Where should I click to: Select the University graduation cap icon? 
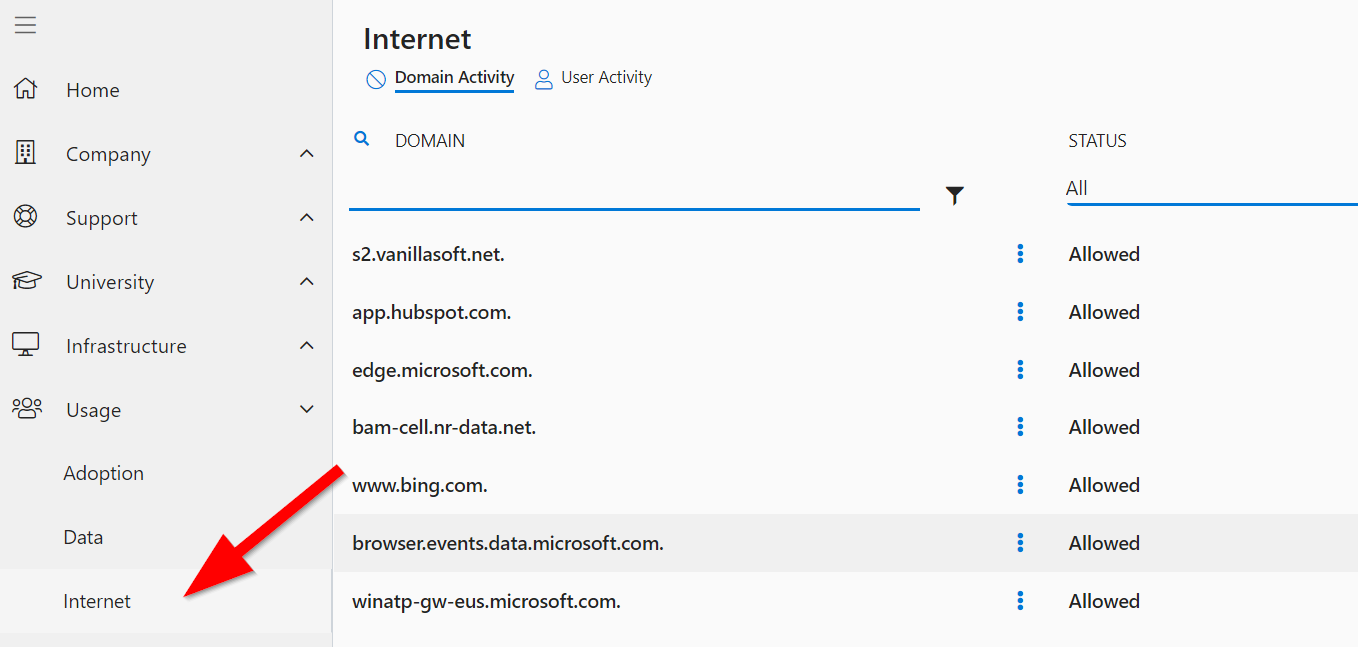pos(25,281)
